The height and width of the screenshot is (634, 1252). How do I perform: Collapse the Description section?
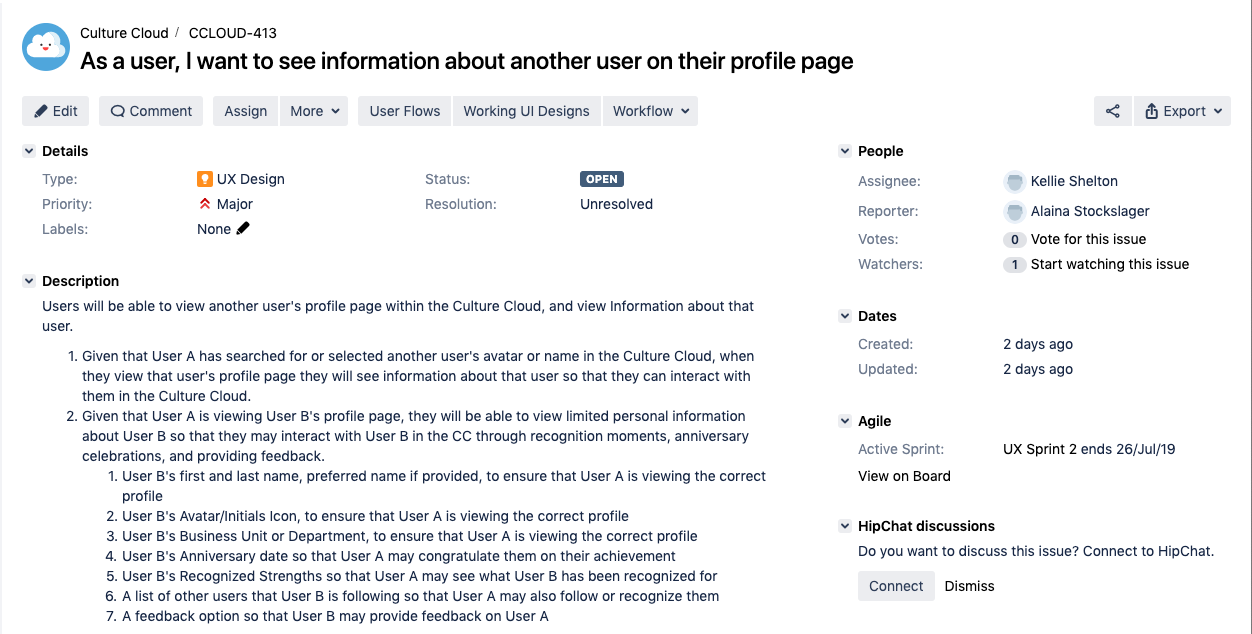(28, 281)
